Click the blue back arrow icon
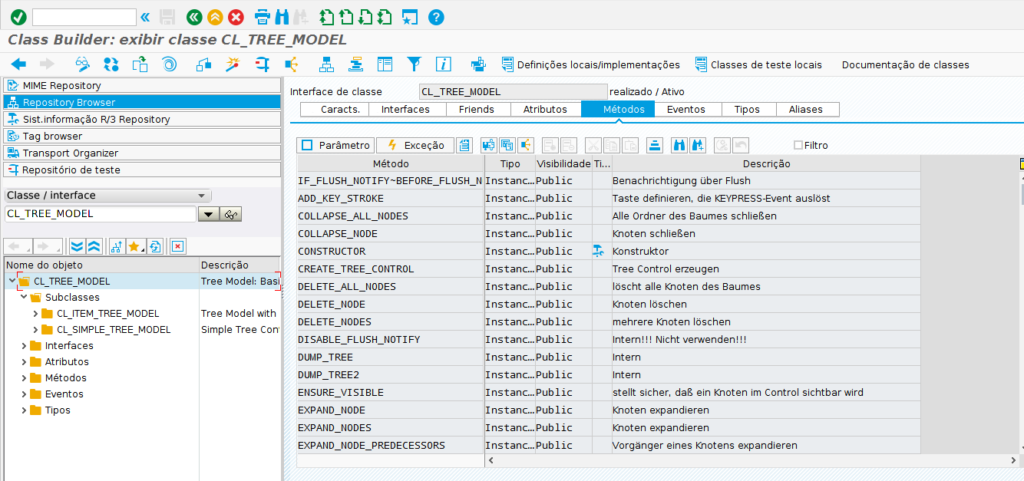This screenshot has width=1024, height=481. pos(18,65)
